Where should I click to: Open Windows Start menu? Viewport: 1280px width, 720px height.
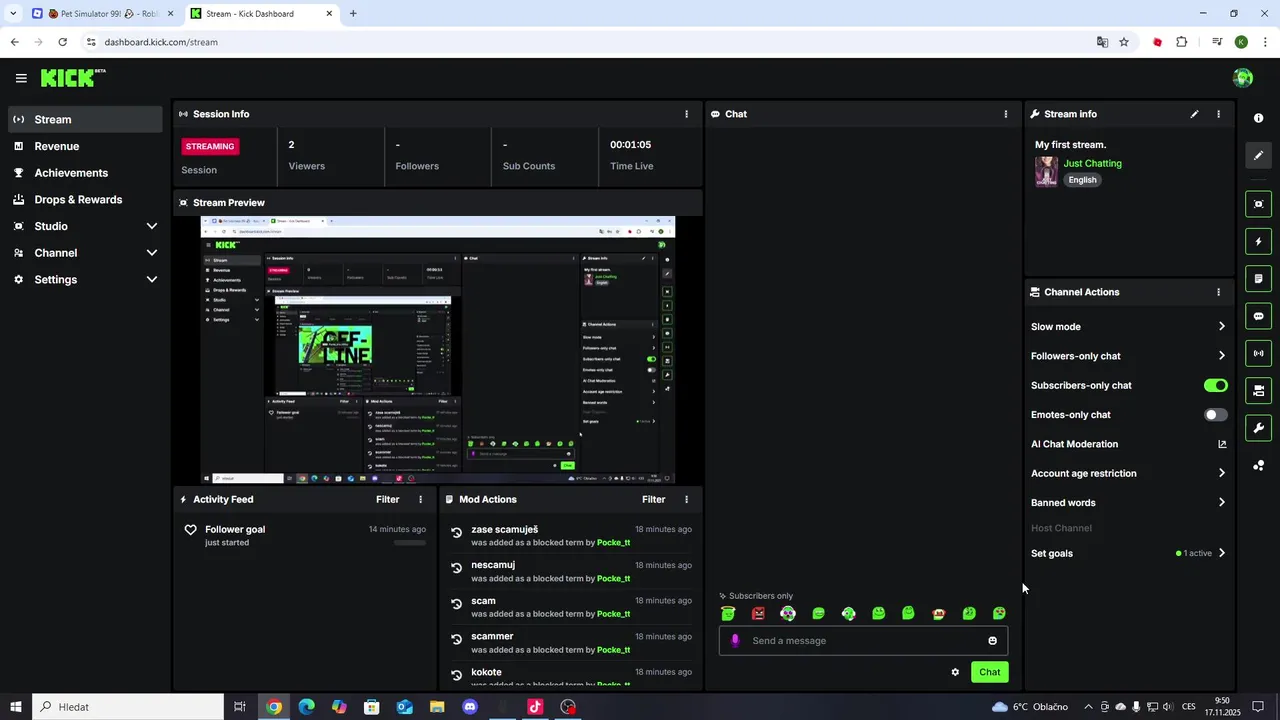tap(16, 707)
